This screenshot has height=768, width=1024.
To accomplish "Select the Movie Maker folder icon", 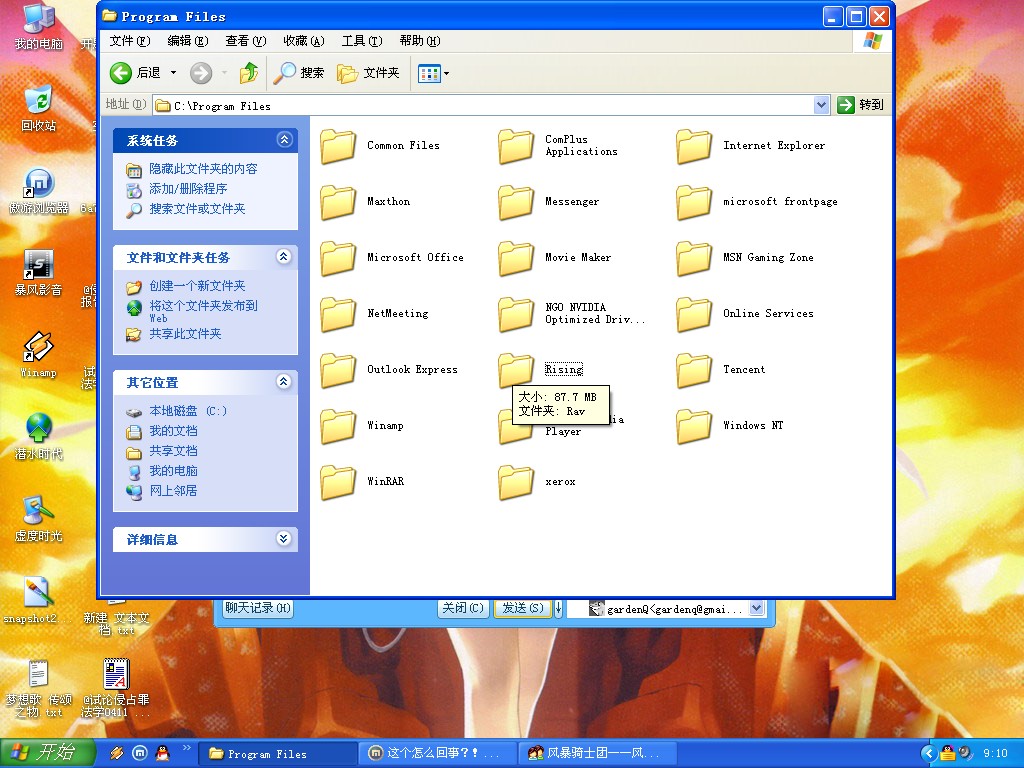I will click(515, 258).
